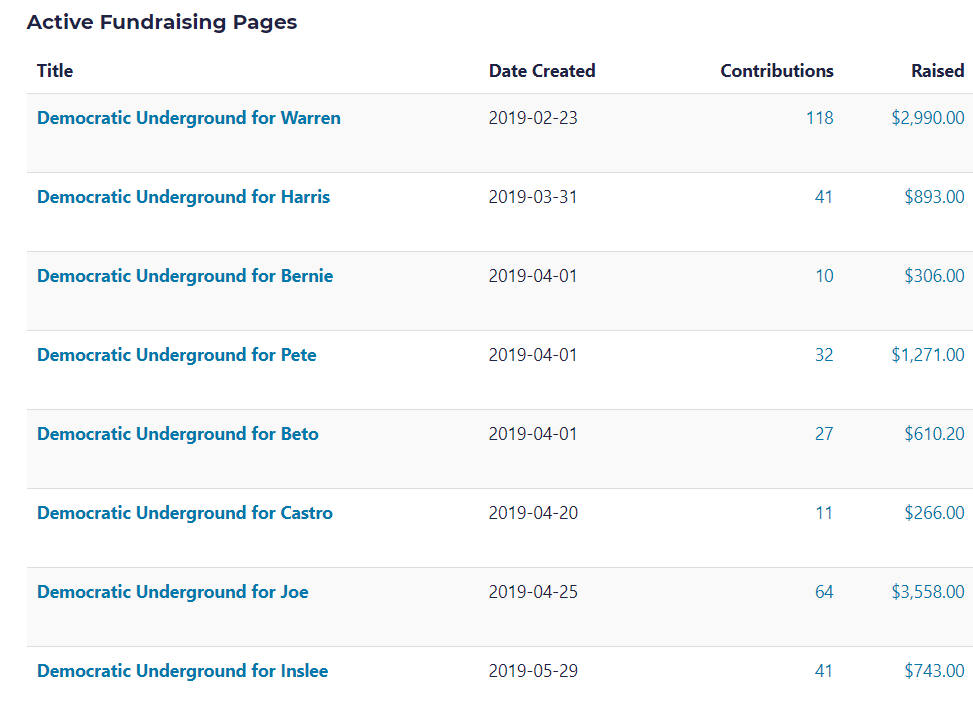The image size is (973, 708).
Task: Open Democratic Underground for Inslee page
Action: 182,671
